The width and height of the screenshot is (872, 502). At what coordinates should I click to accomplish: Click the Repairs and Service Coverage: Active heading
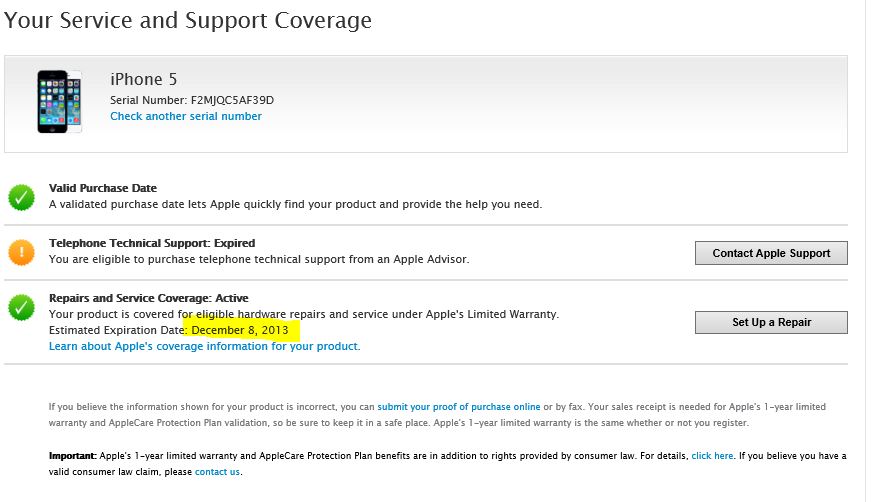point(149,298)
